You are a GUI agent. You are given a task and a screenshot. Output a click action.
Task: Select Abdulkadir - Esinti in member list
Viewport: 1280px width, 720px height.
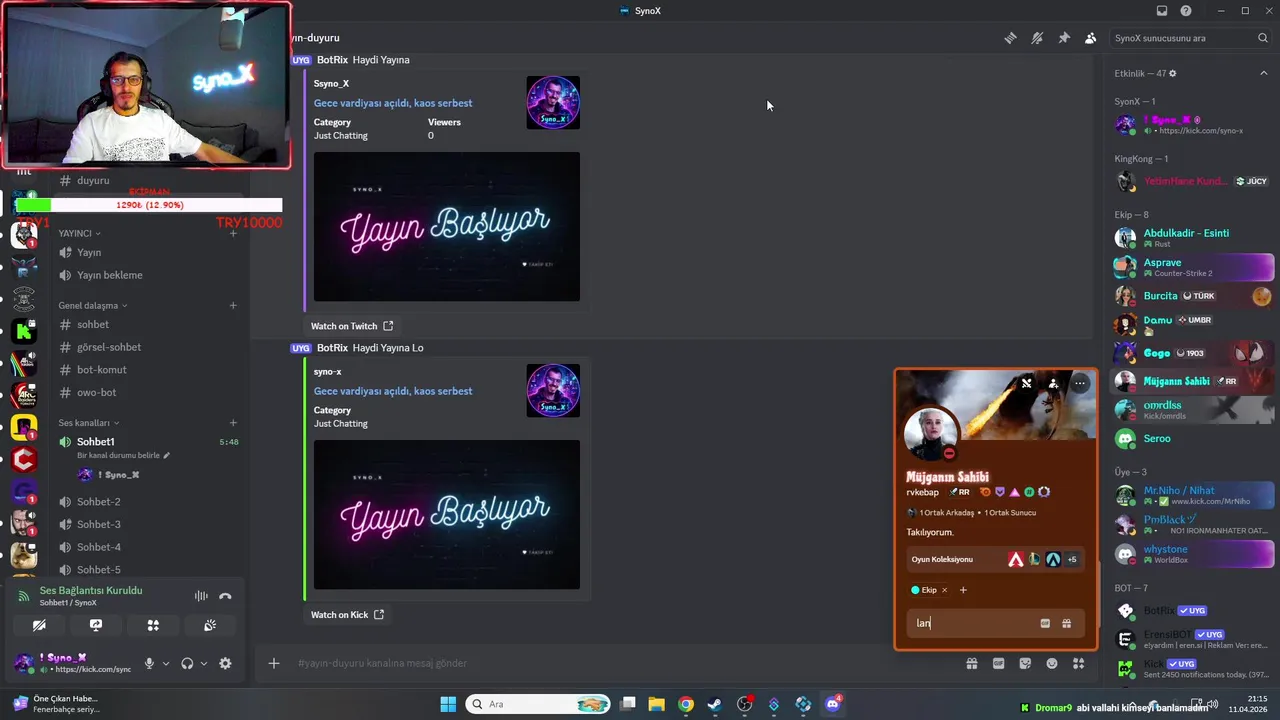(1193, 238)
